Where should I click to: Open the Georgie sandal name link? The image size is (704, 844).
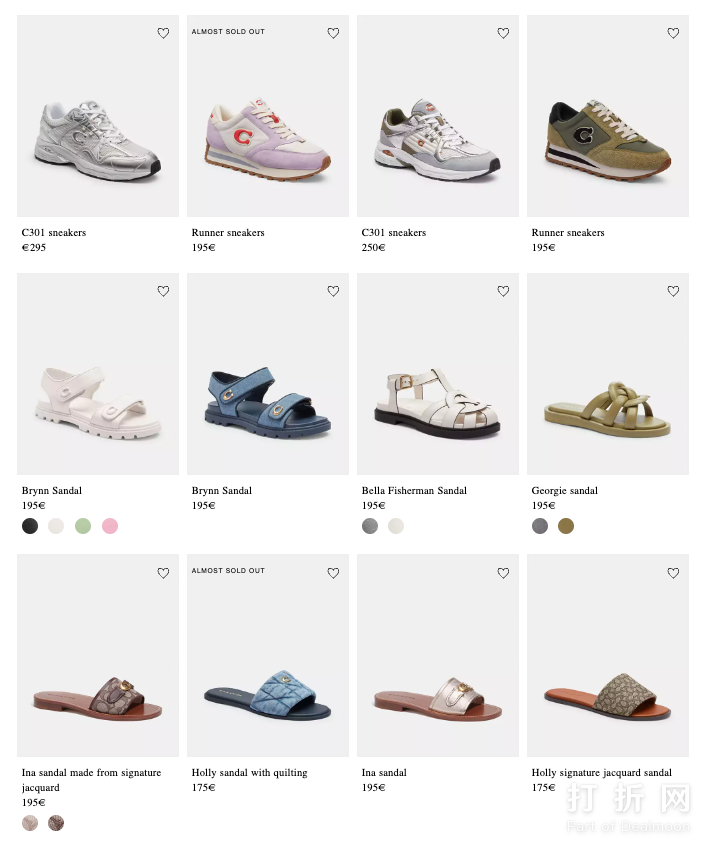coord(564,491)
